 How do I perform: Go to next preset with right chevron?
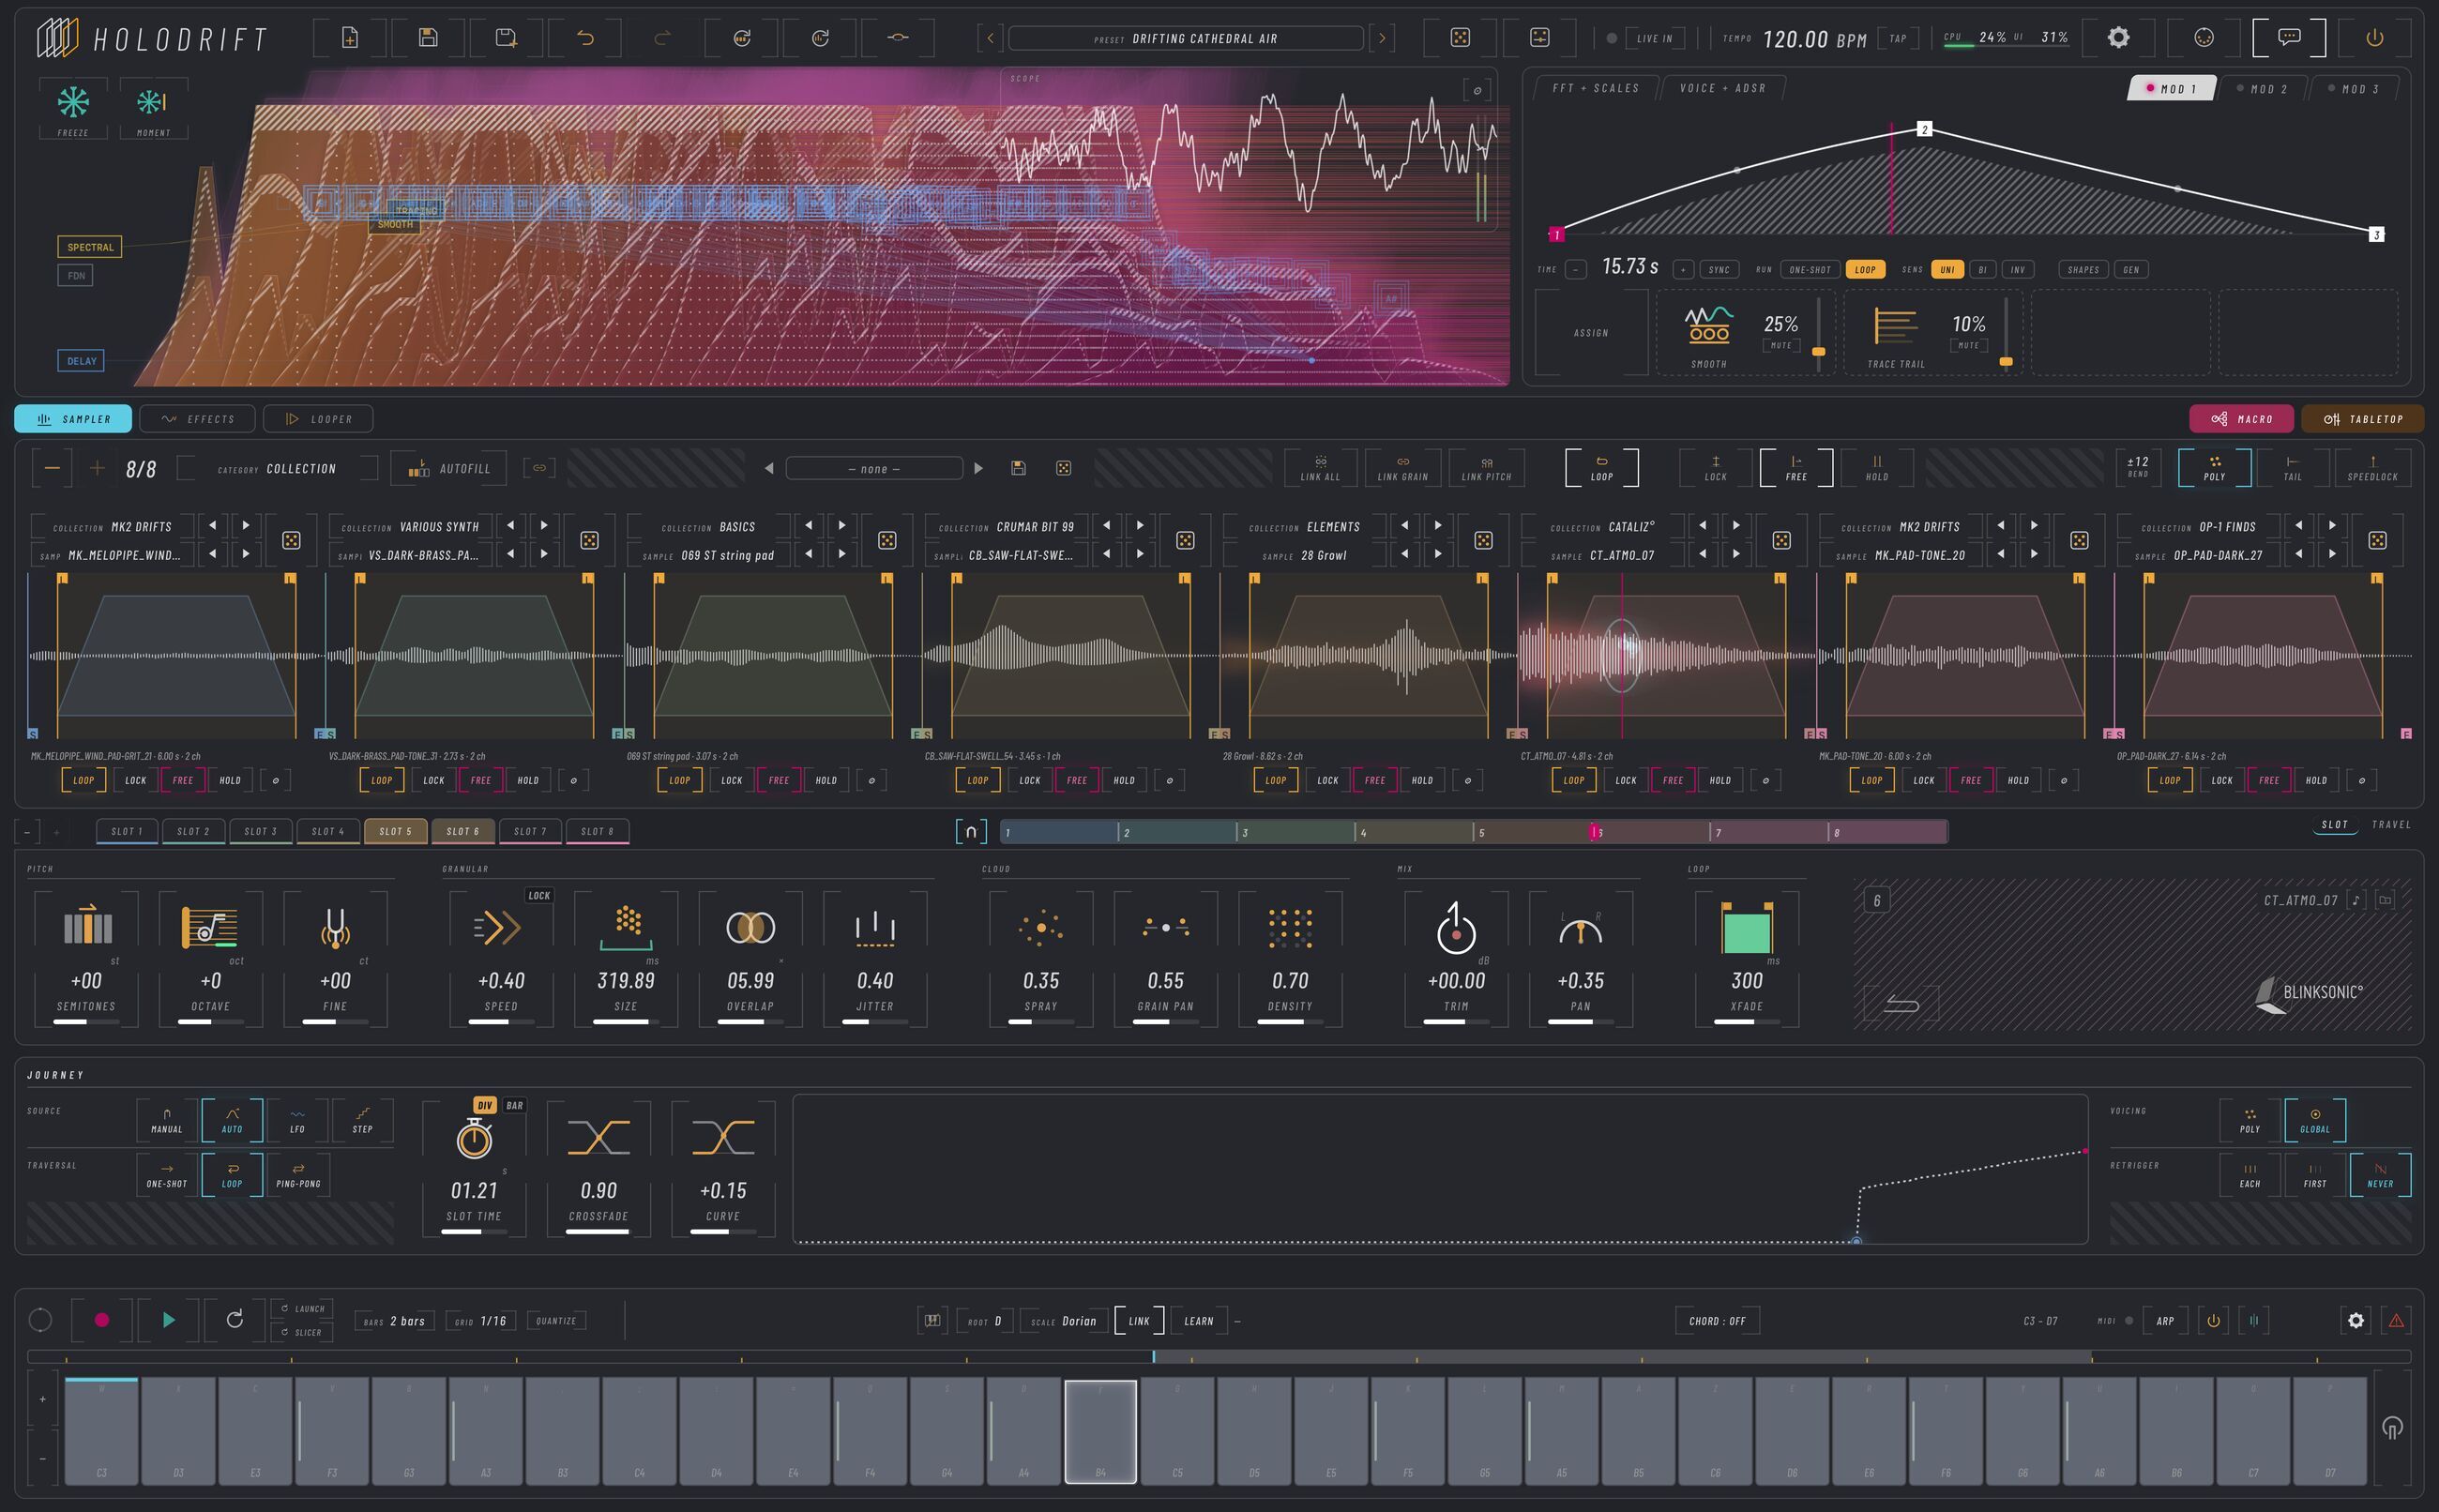click(1382, 38)
